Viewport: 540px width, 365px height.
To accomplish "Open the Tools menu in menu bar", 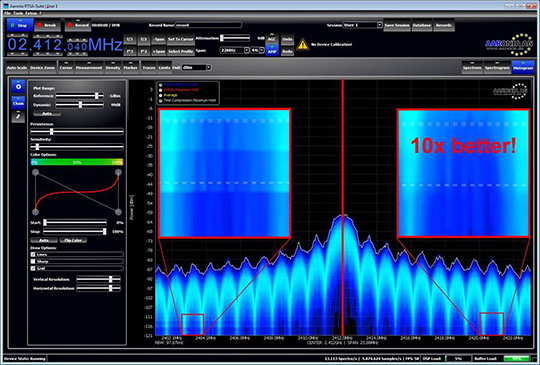I will pyautogui.click(x=18, y=13).
